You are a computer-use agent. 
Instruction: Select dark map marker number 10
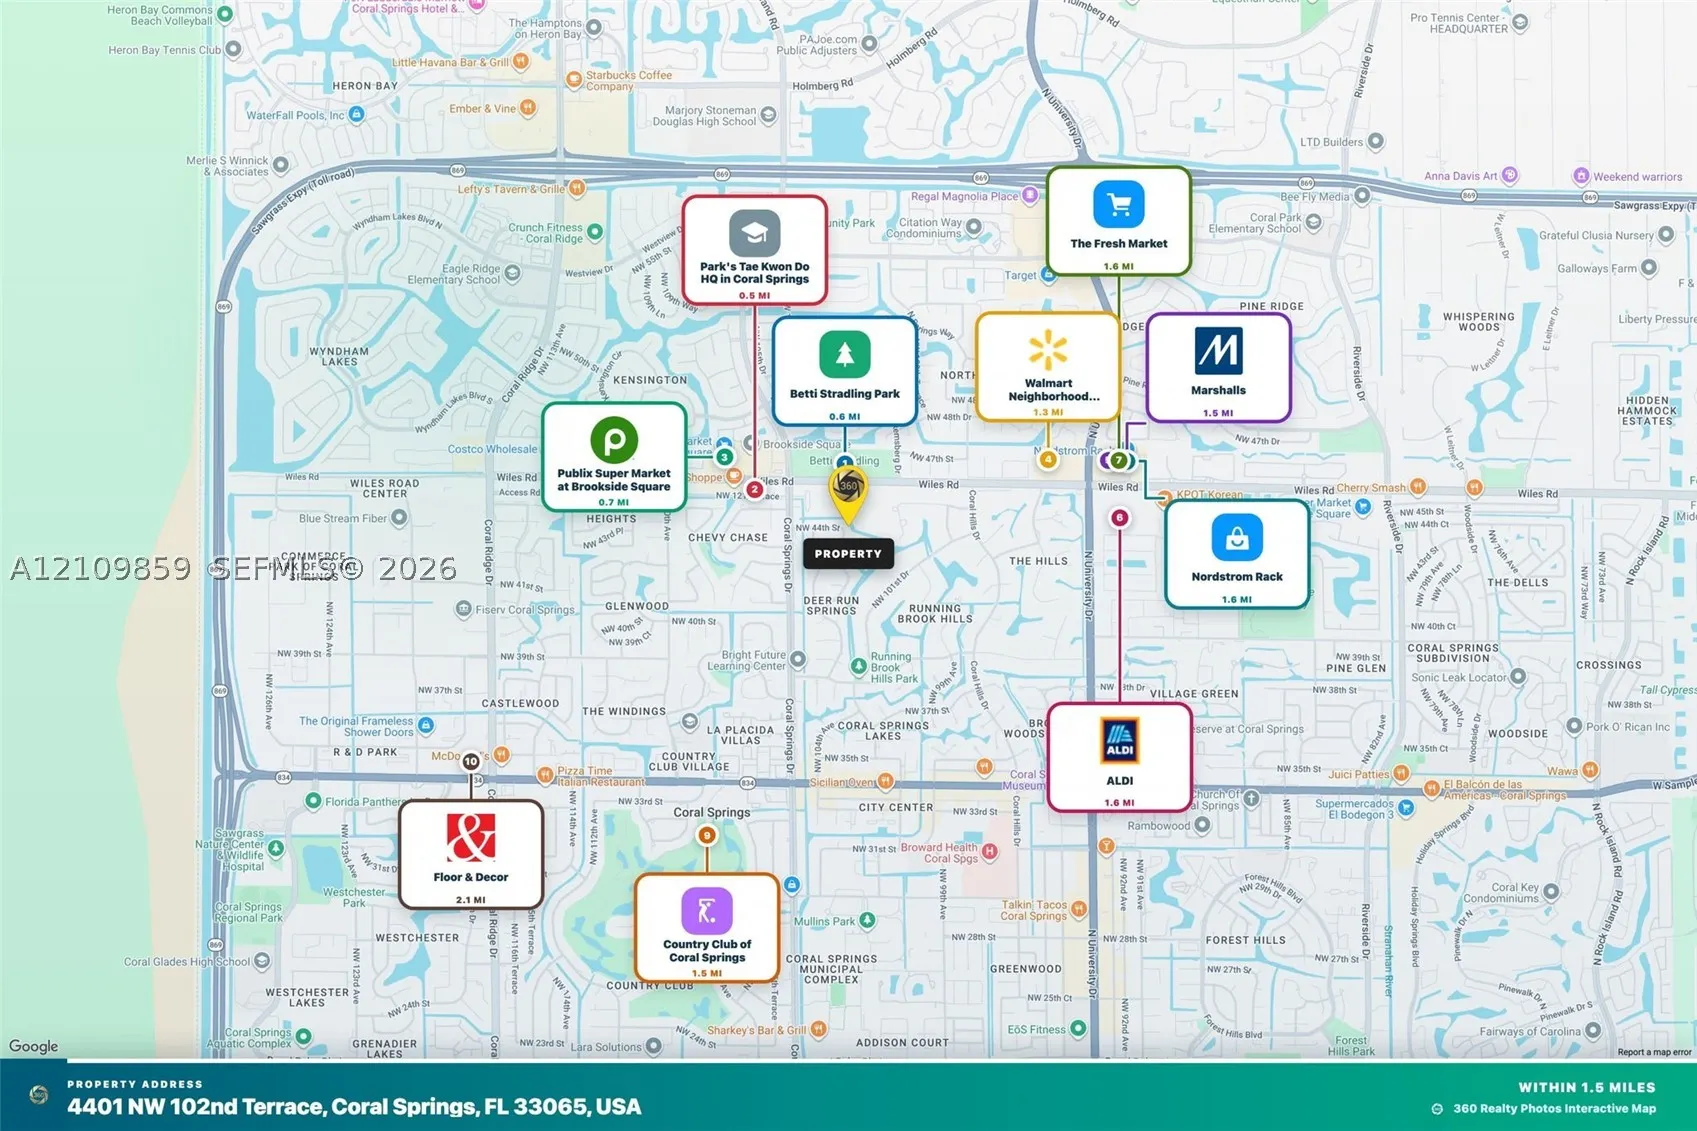pyautogui.click(x=471, y=761)
